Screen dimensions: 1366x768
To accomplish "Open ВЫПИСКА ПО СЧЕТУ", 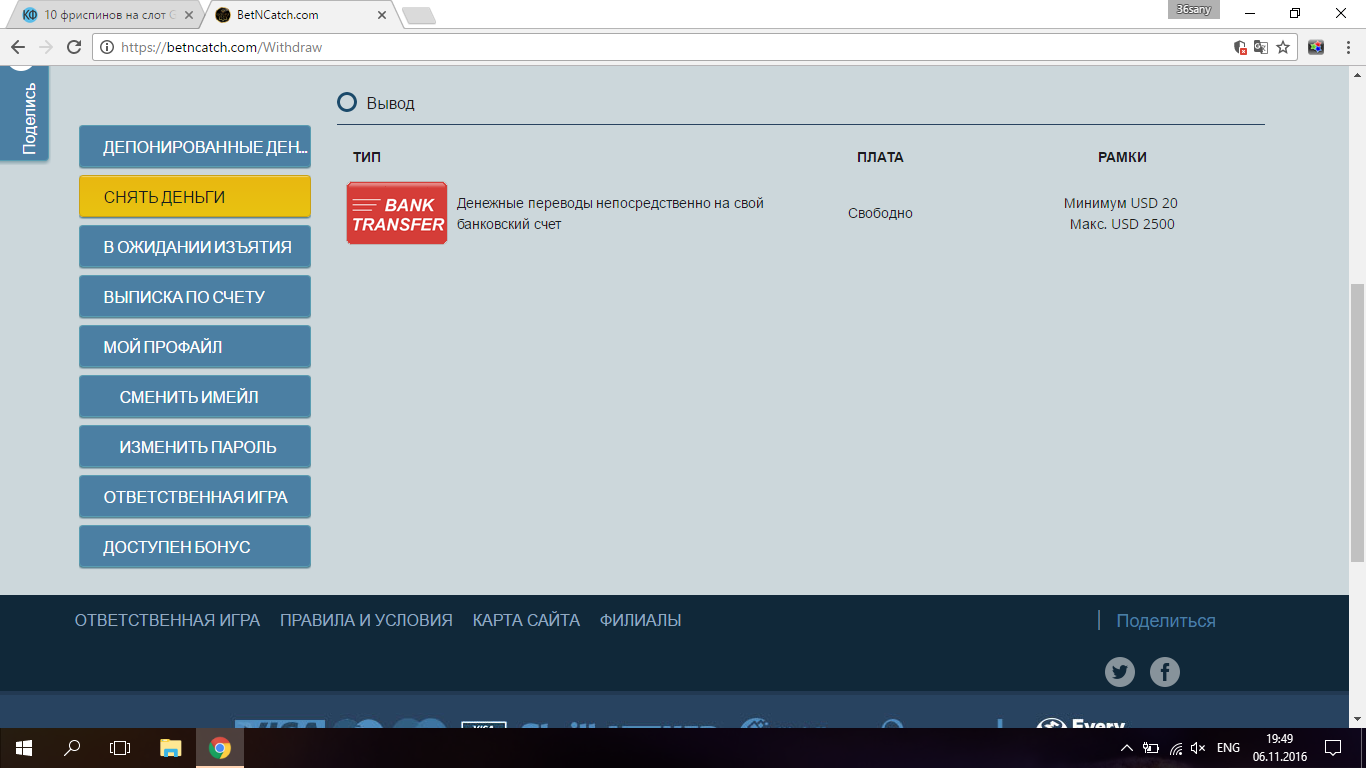I will 195,297.
